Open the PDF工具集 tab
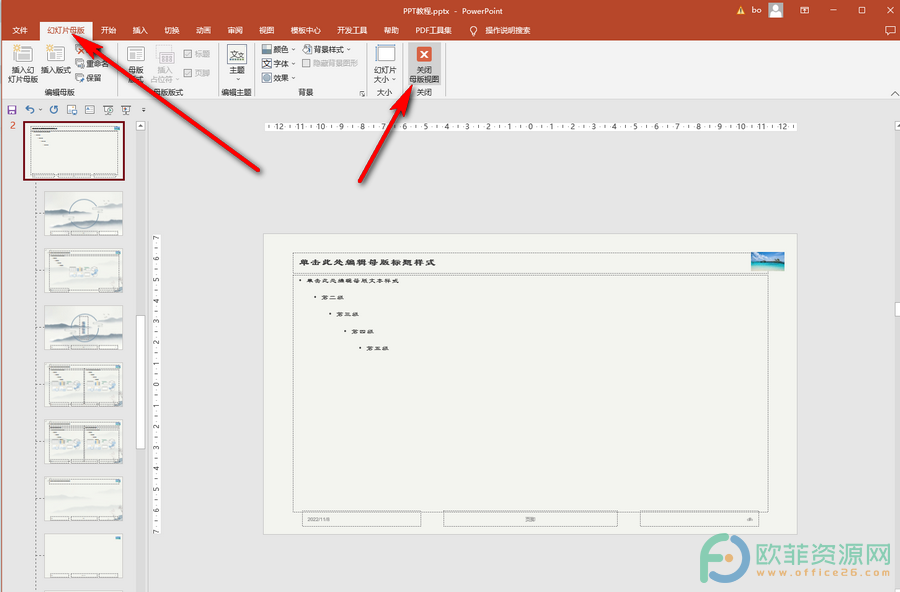The height and width of the screenshot is (592, 900). tap(433, 30)
